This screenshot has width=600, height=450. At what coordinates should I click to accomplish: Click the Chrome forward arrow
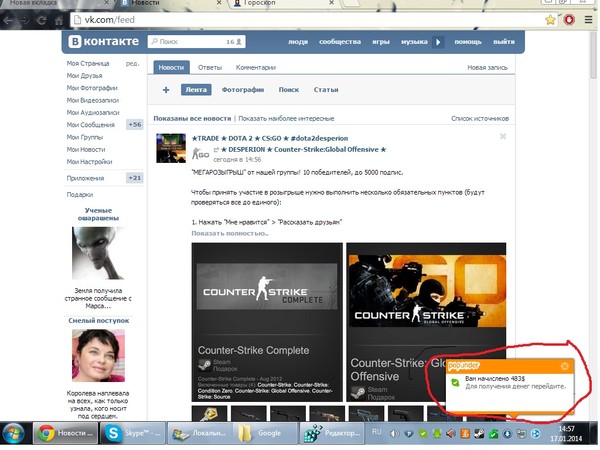tap(25, 20)
